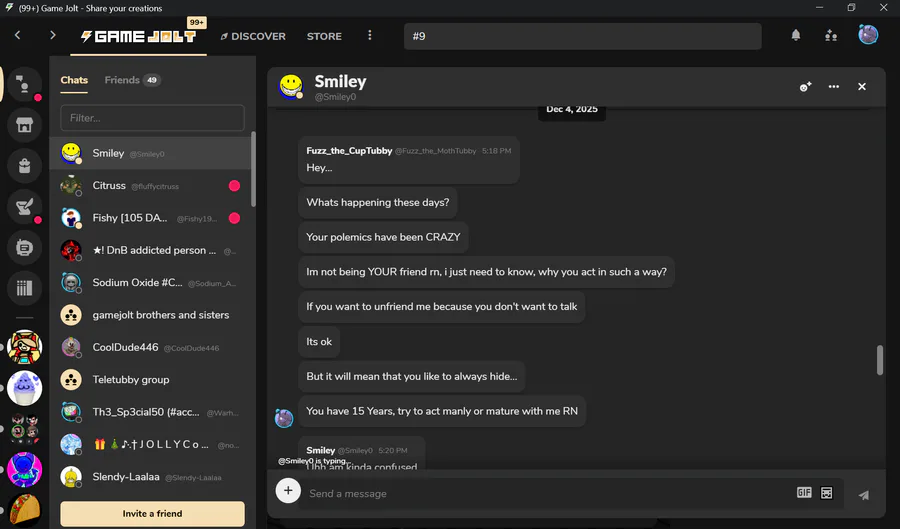This screenshot has width=900, height=529.
Task: Switch to the Friends tab
Action: click(x=133, y=80)
